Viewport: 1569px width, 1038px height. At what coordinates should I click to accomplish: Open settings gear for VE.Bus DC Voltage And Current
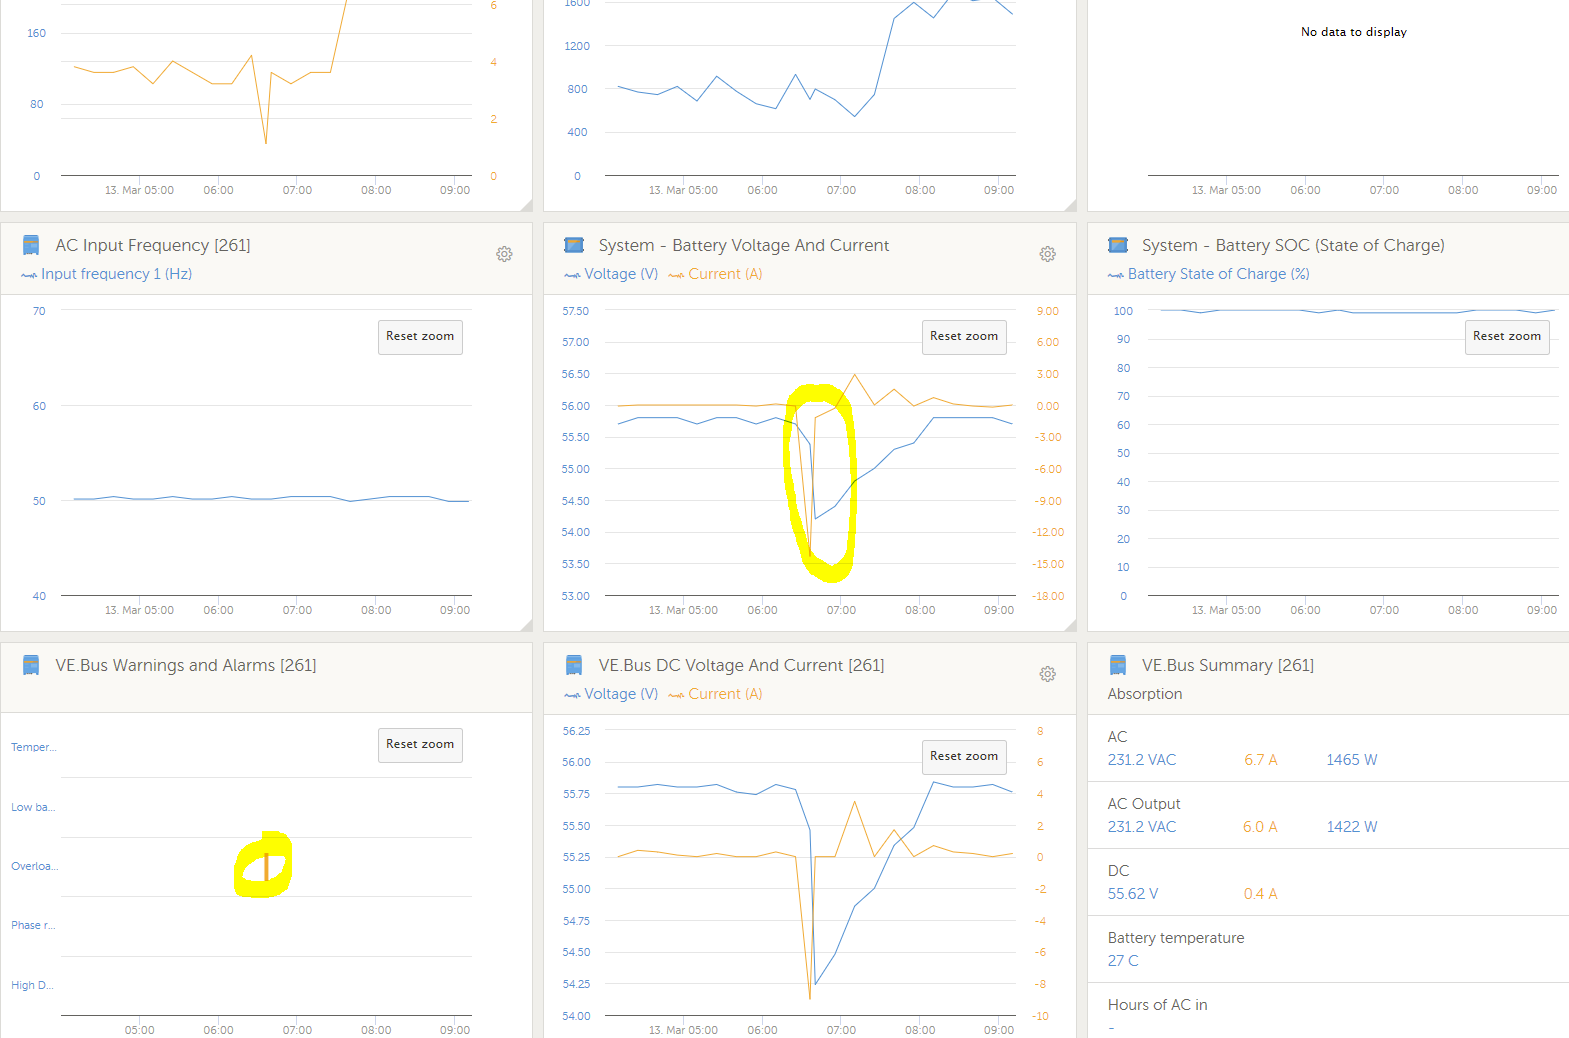1047,674
